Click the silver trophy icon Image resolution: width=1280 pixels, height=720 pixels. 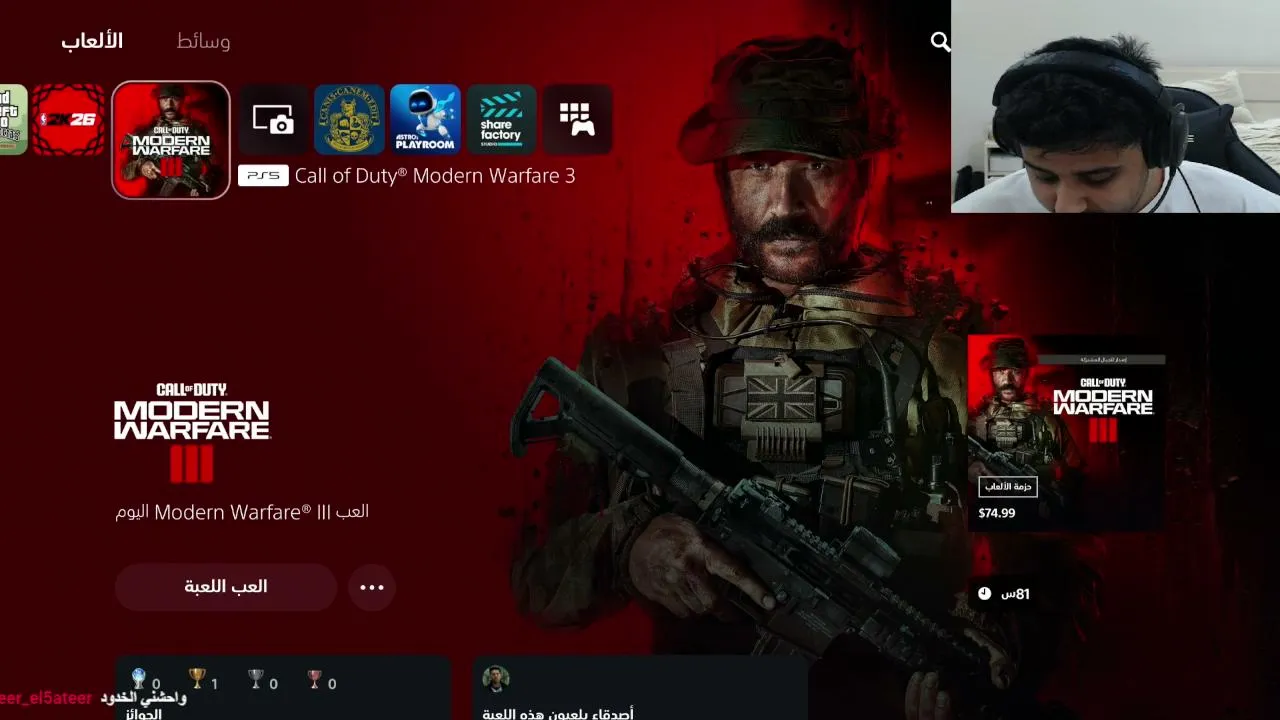click(x=256, y=680)
